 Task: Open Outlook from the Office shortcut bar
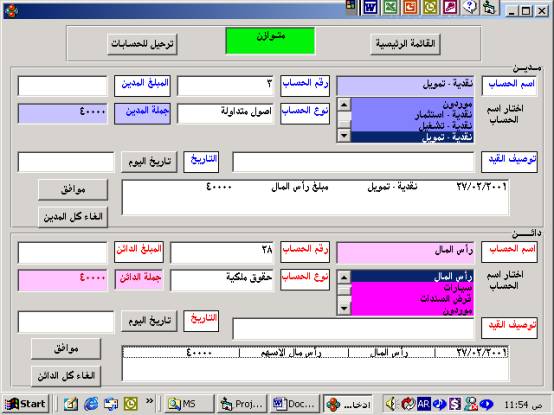click(x=430, y=7)
